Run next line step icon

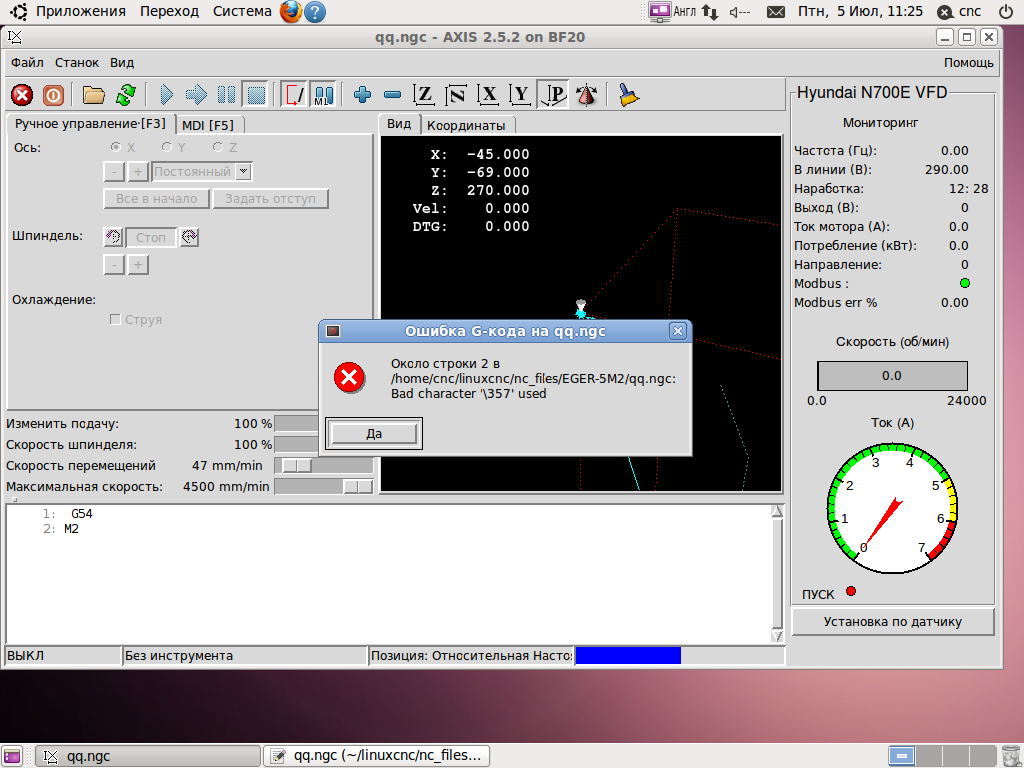[196, 95]
